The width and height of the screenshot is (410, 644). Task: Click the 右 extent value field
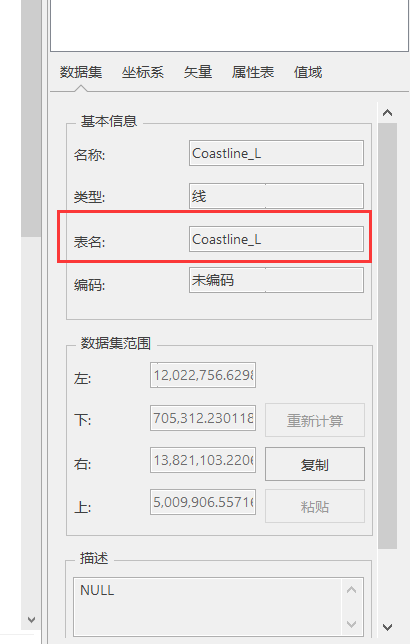pyautogui.click(x=203, y=460)
